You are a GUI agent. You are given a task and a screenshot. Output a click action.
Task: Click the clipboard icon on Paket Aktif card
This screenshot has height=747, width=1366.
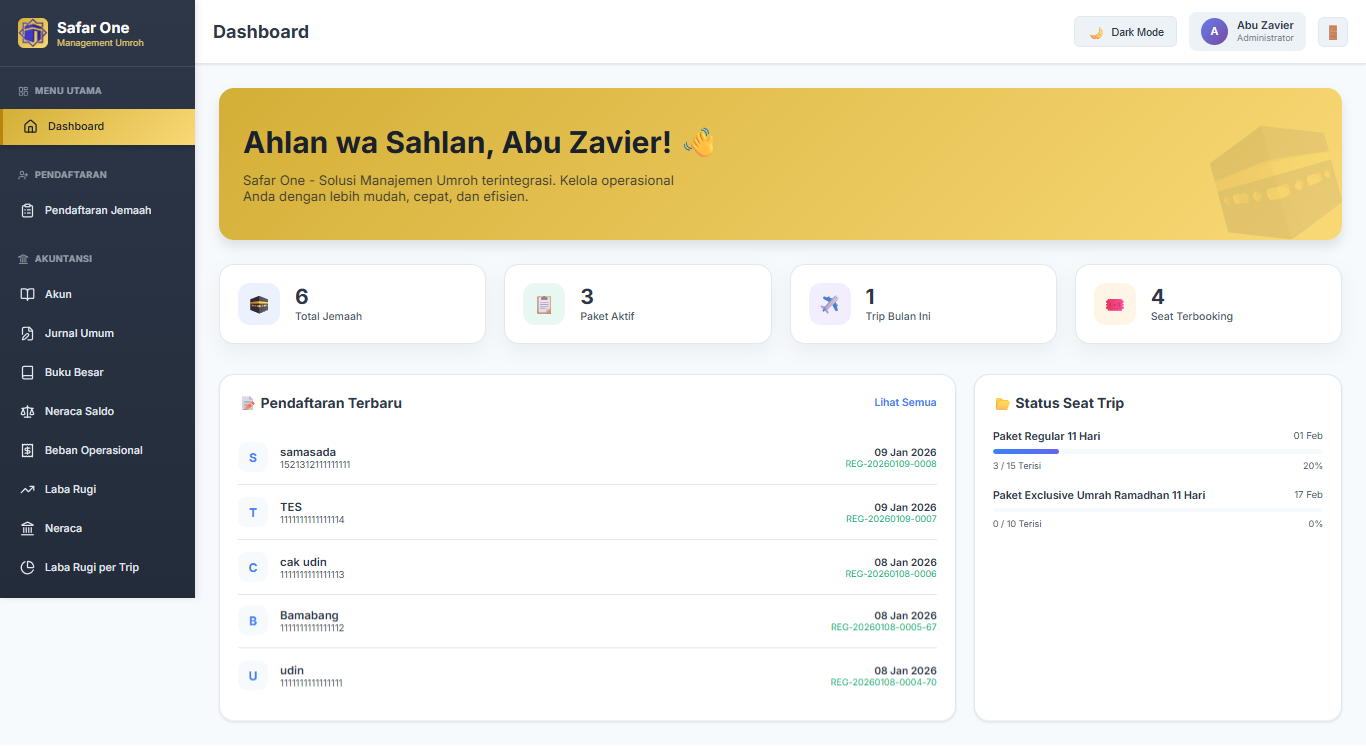[x=544, y=304]
